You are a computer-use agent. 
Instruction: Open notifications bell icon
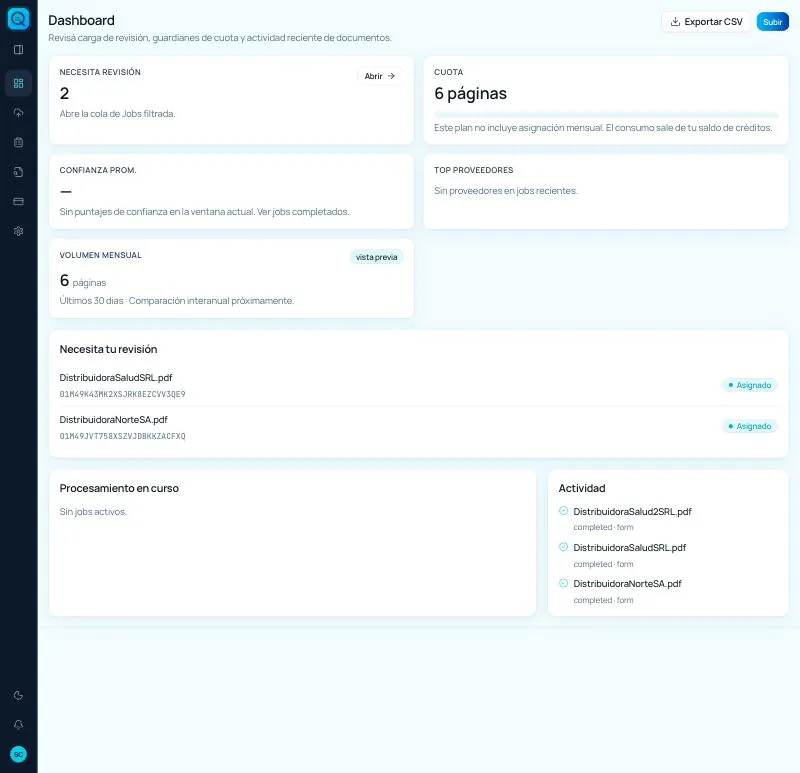click(x=18, y=725)
